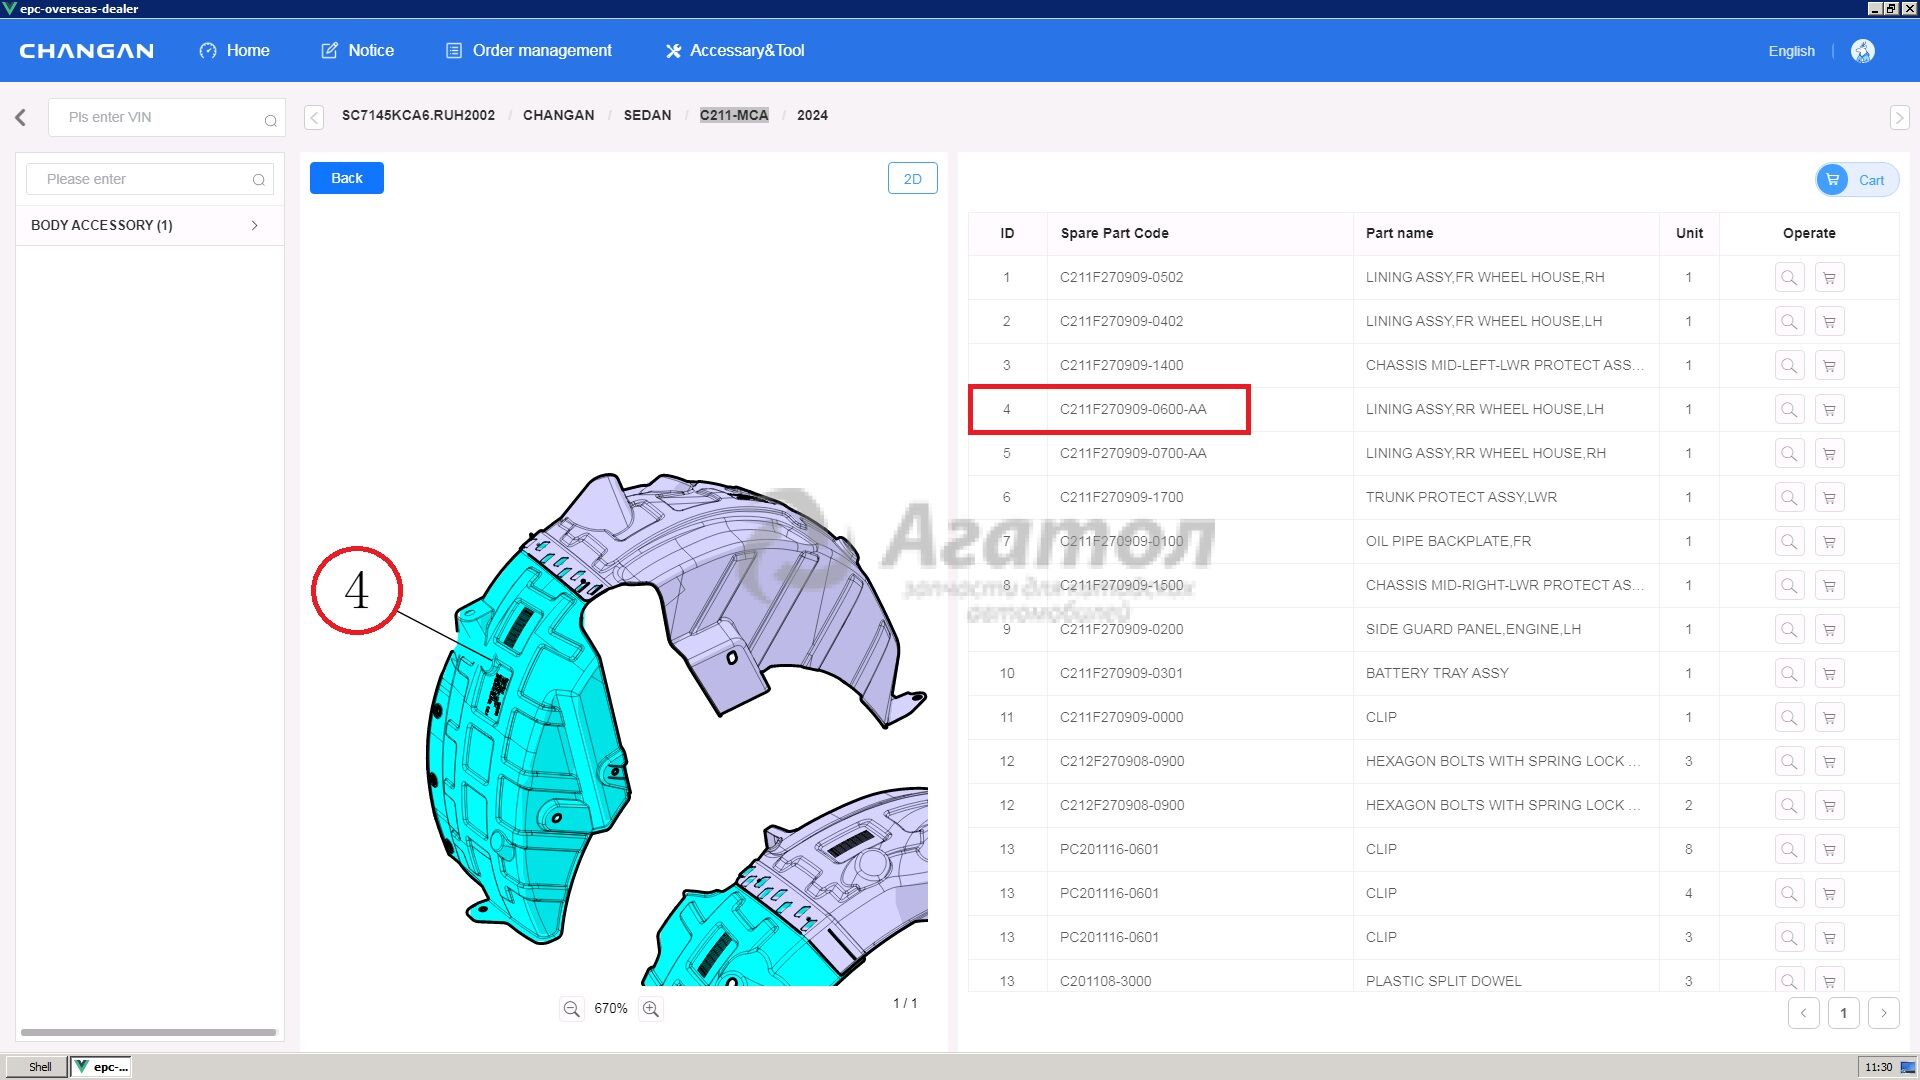This screenshot has height=1080, width=1920.
Task: Open the English language dropdown
Action: (x=1791, y=51)
